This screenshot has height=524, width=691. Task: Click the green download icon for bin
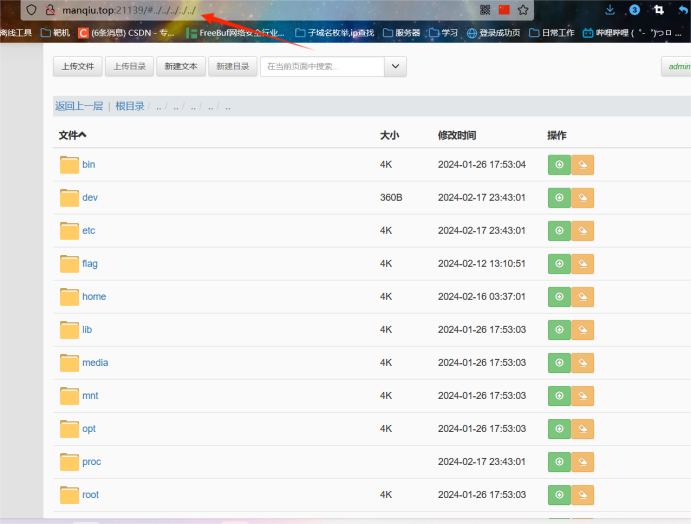(x=559, y=165)
